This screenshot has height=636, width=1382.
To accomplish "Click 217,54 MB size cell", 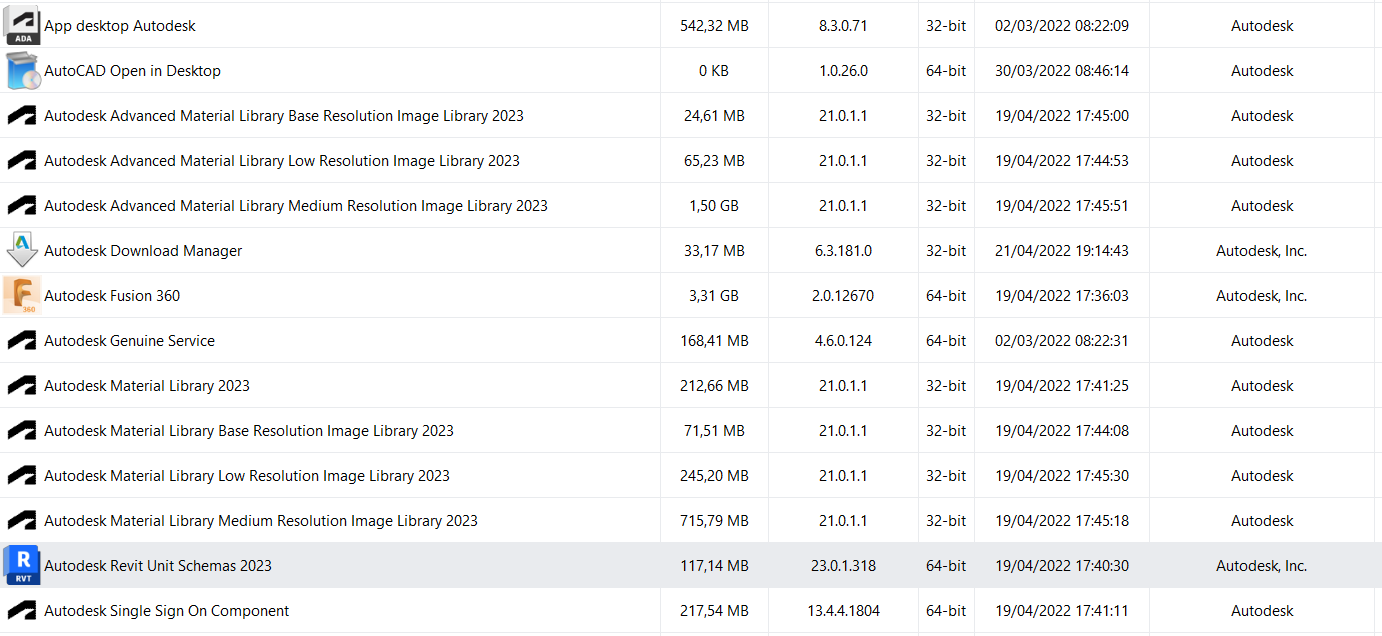I will click(714, 611).
